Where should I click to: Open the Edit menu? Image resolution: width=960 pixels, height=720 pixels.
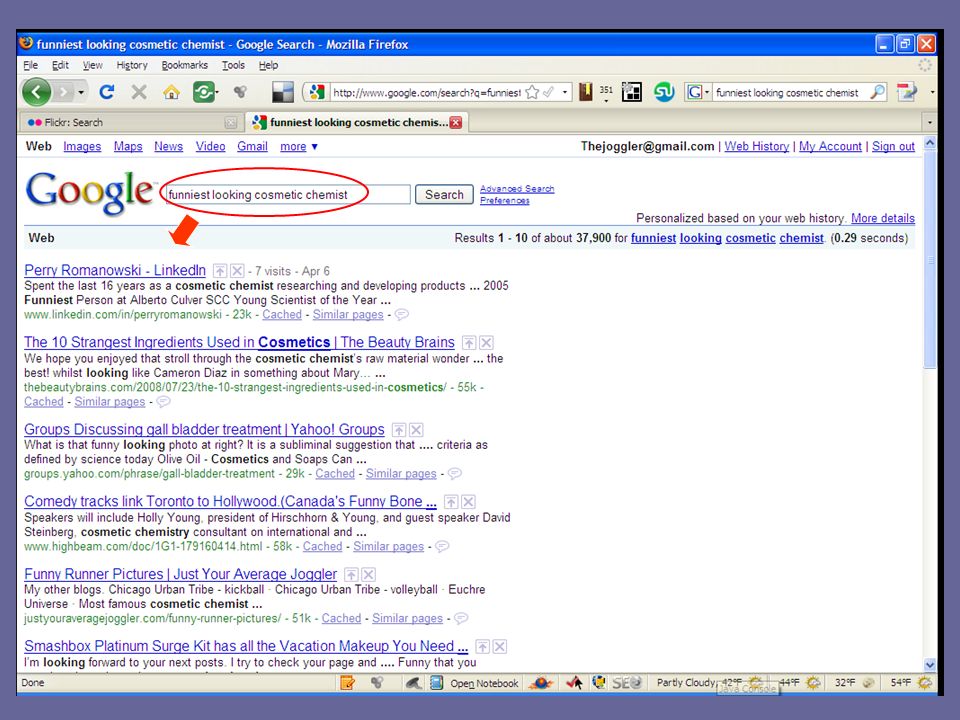click(x=60, y=65)
